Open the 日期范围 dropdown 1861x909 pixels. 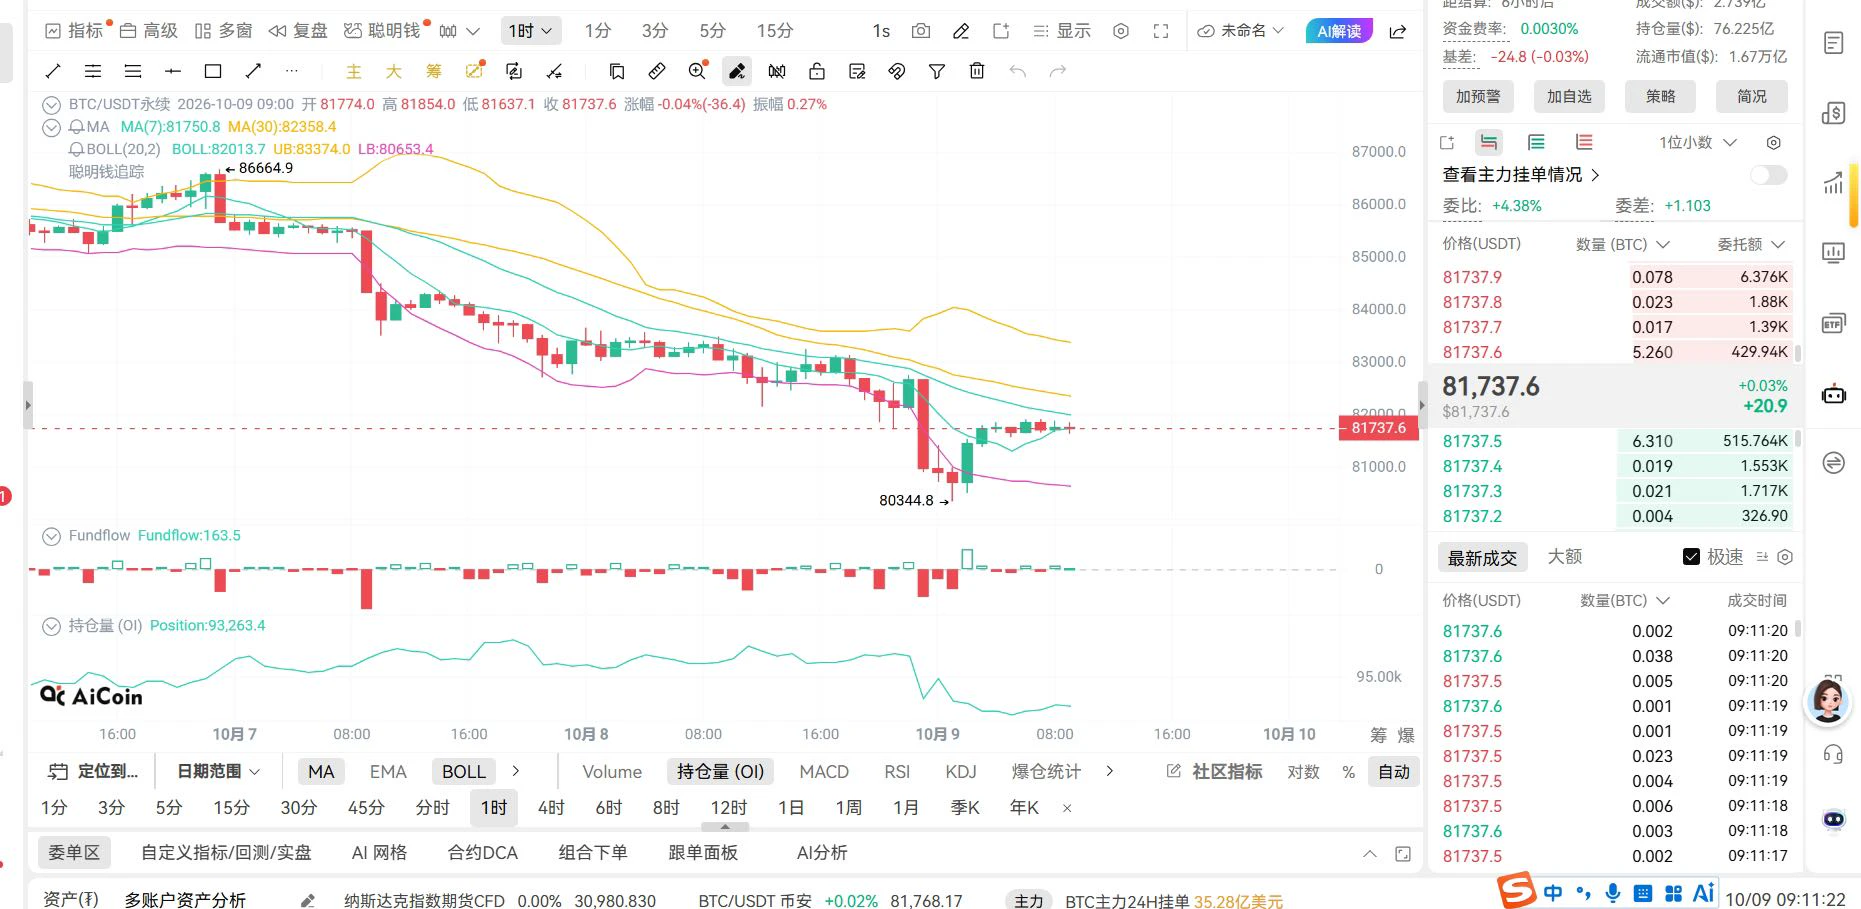tap(218, 771)
